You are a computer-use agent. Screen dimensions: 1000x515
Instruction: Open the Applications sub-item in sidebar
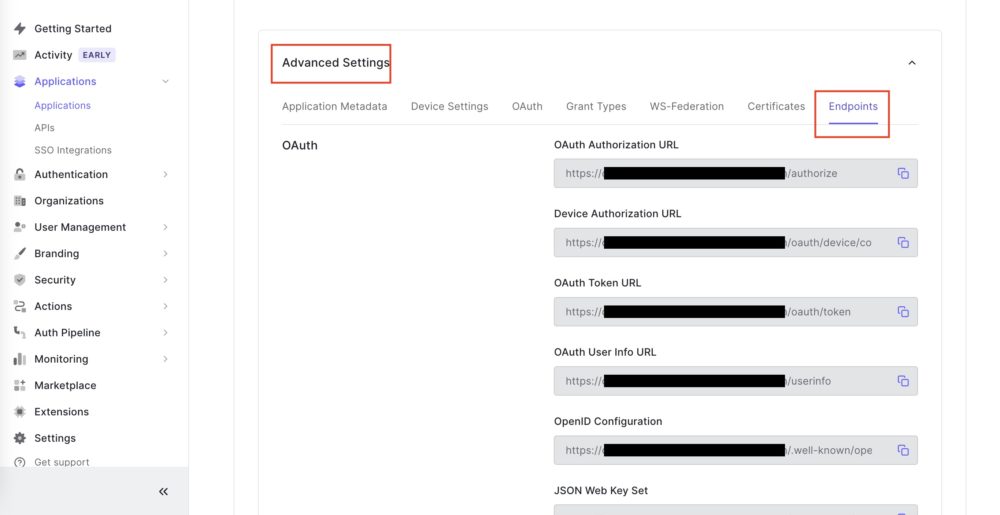62,106
